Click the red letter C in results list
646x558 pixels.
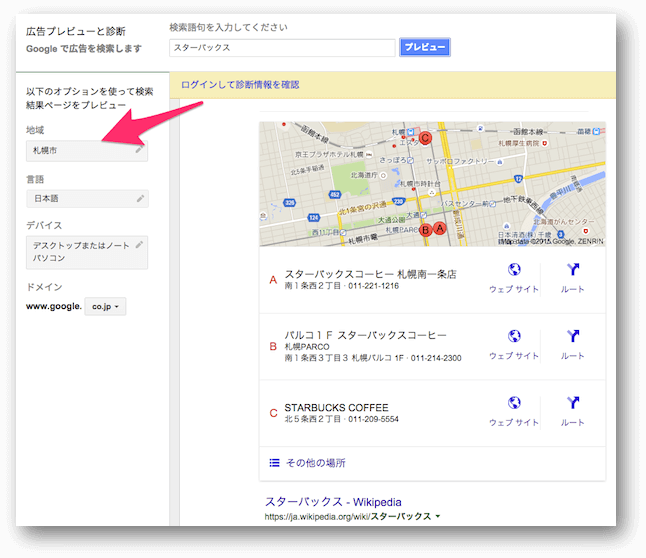click(x=273, y=413)
